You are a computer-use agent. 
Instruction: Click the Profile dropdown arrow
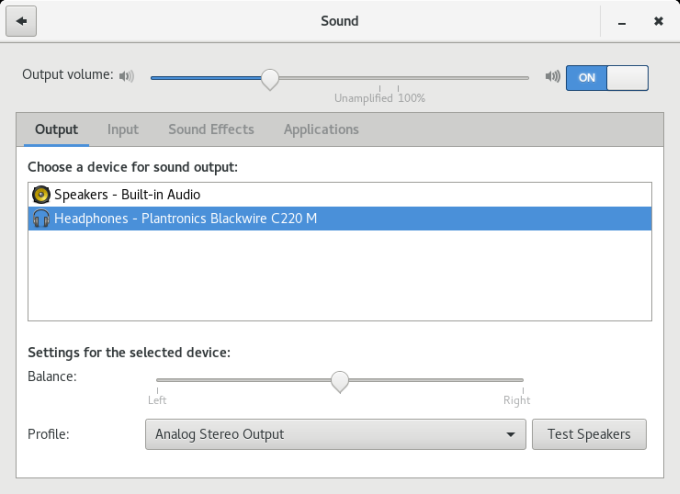pyautogui.click(x=511, y=434)
